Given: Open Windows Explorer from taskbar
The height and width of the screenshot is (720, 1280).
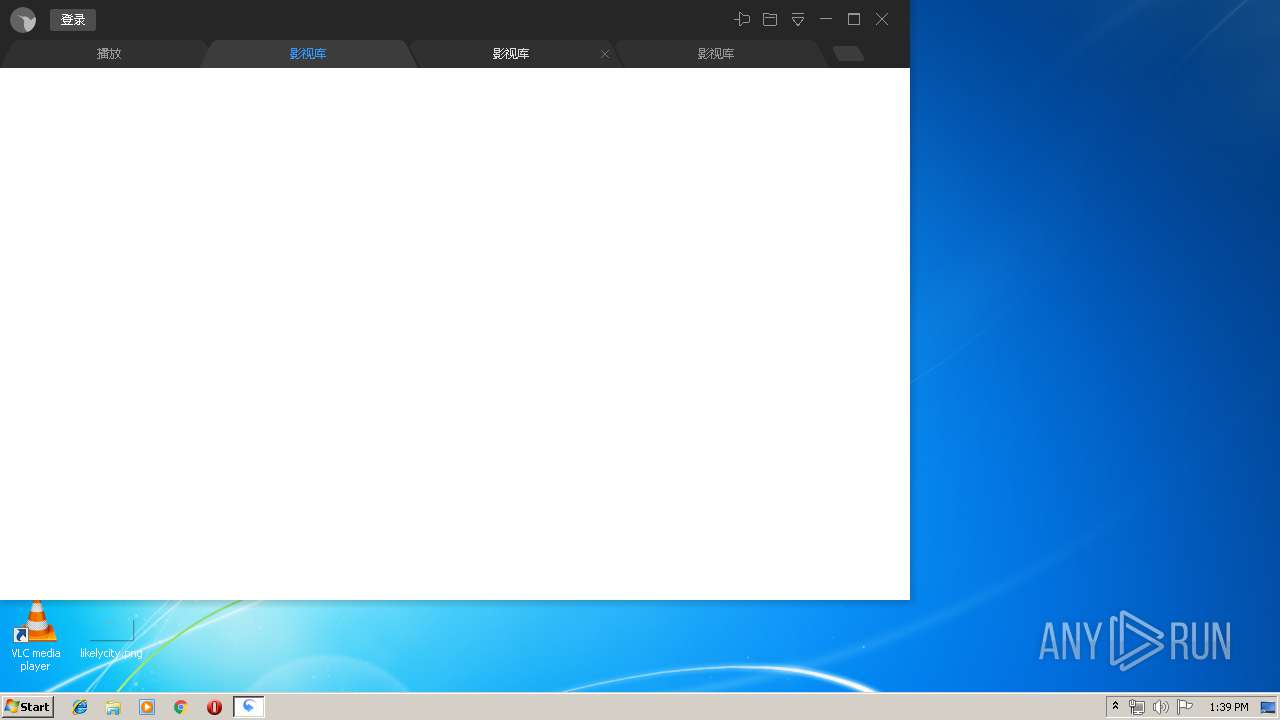Looking at the screenshot, I should 113,707.
